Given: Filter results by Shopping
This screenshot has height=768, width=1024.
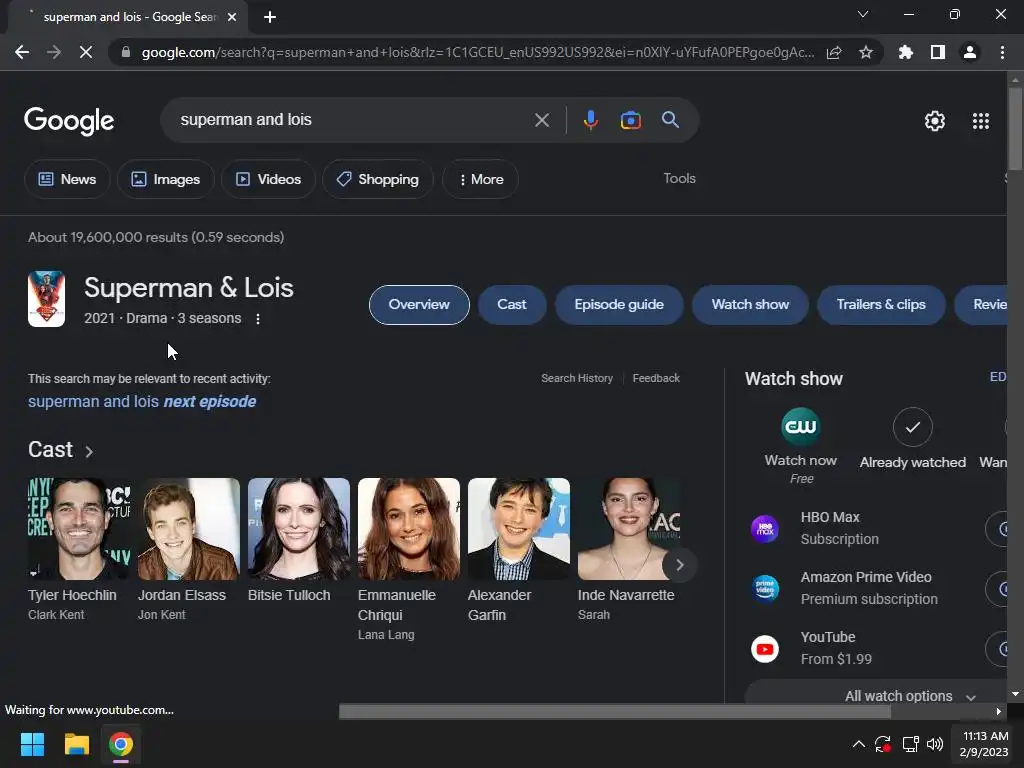Looking at the screenshot, I should pos(377,179).
